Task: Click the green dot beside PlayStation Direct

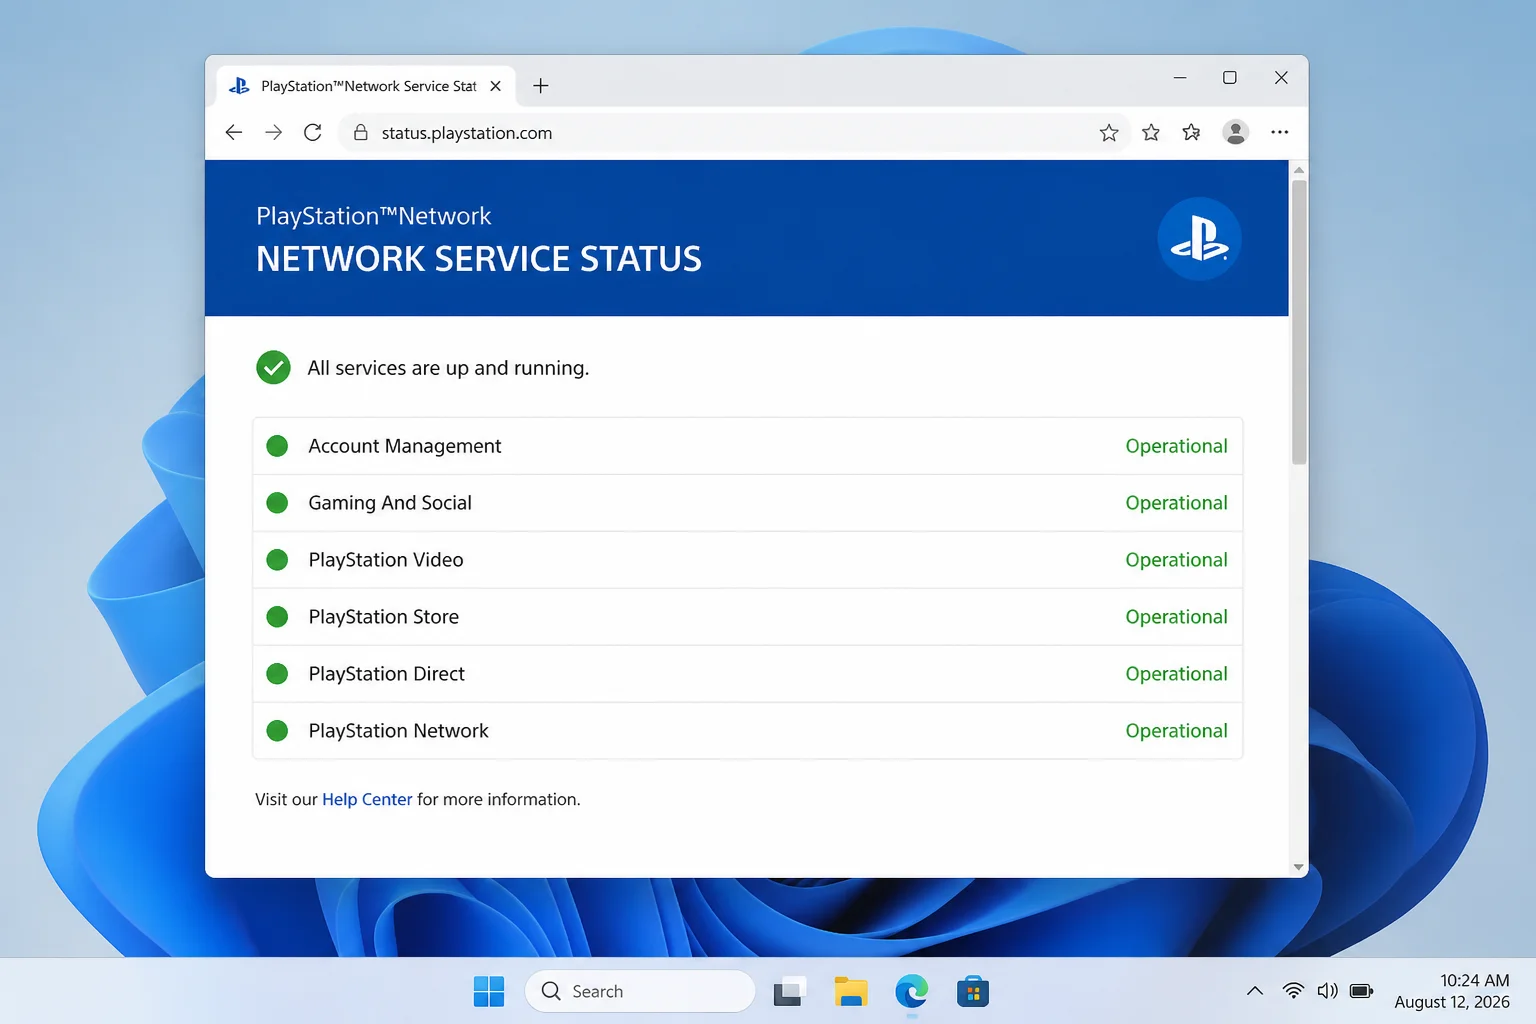Action: [277, 674]
